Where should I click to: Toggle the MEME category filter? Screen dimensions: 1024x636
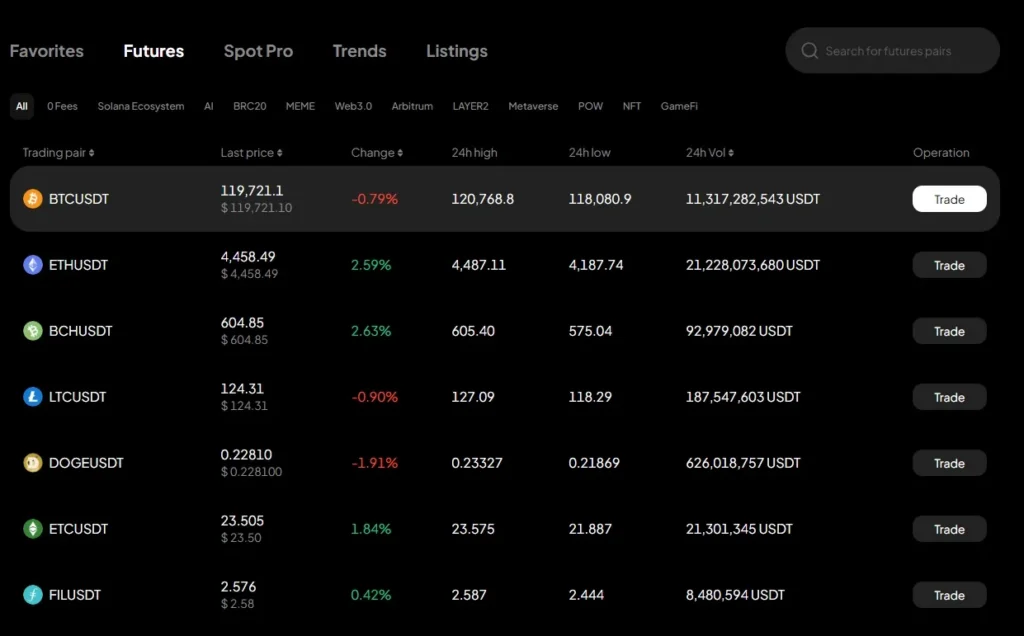coord(300,106)
